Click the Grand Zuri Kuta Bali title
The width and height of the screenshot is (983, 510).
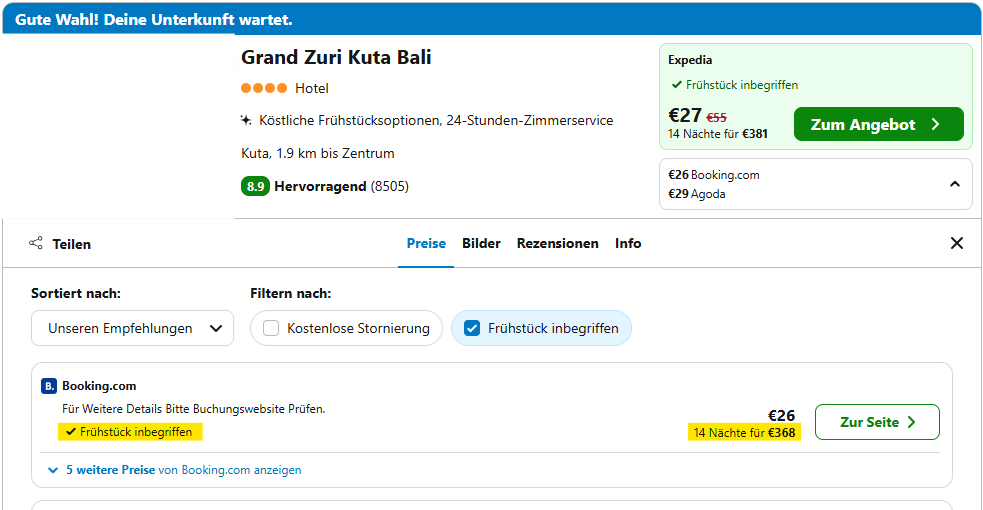336,58
